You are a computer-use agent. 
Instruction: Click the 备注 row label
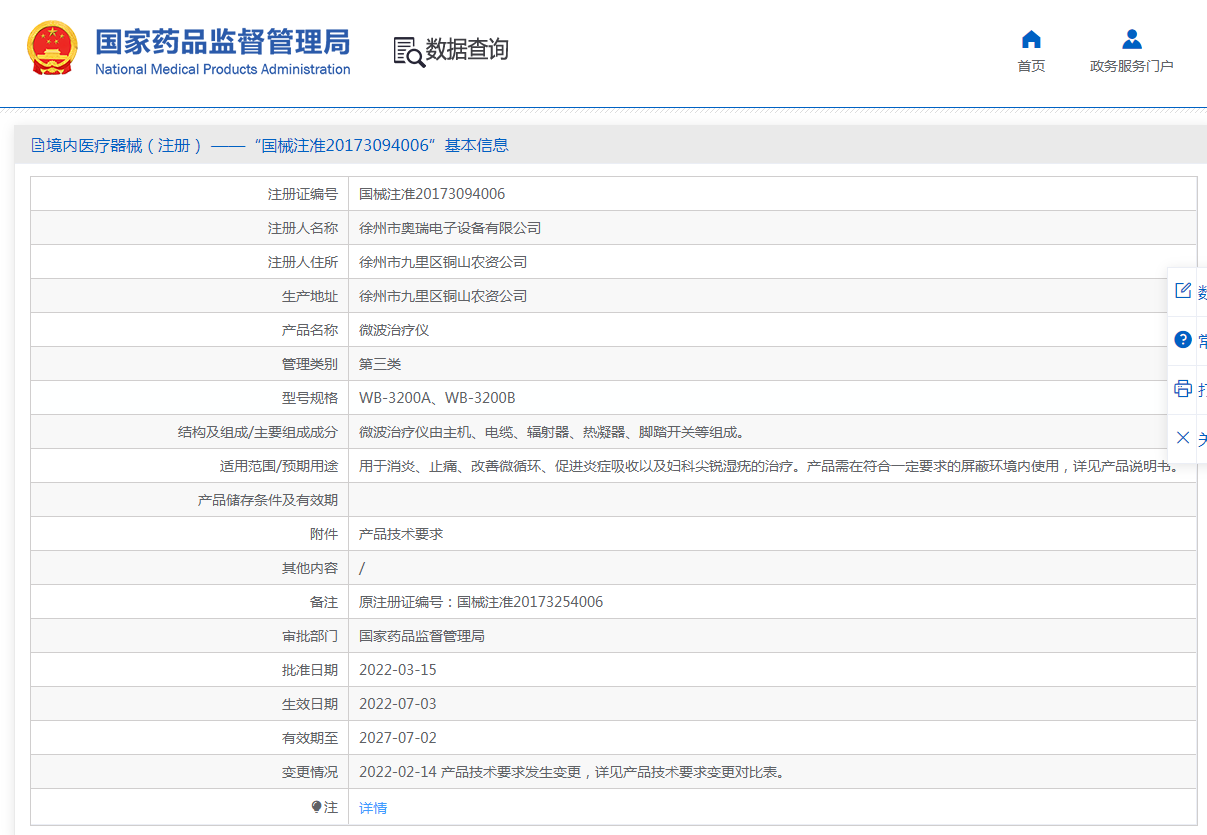click(x=324, y=602)
